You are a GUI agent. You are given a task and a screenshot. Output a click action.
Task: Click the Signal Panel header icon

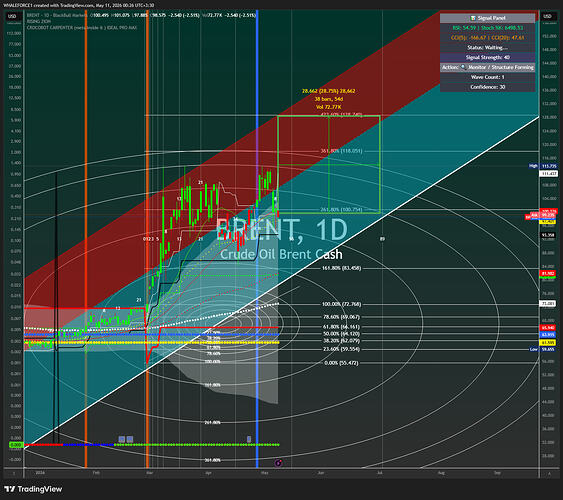[x=473, y=18]
